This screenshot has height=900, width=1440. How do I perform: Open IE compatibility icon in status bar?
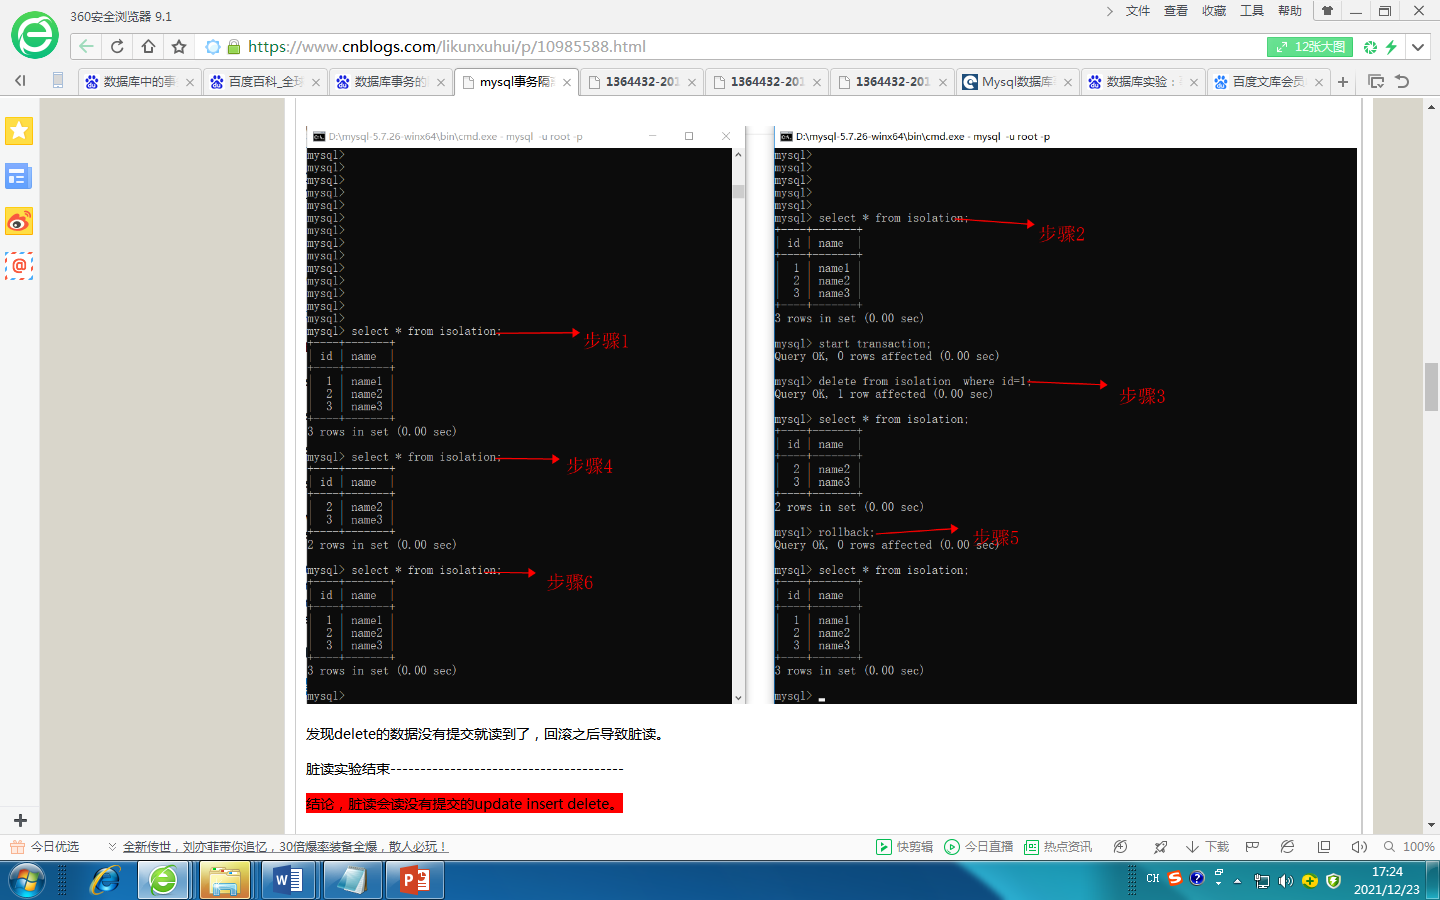coord(1288,847)
